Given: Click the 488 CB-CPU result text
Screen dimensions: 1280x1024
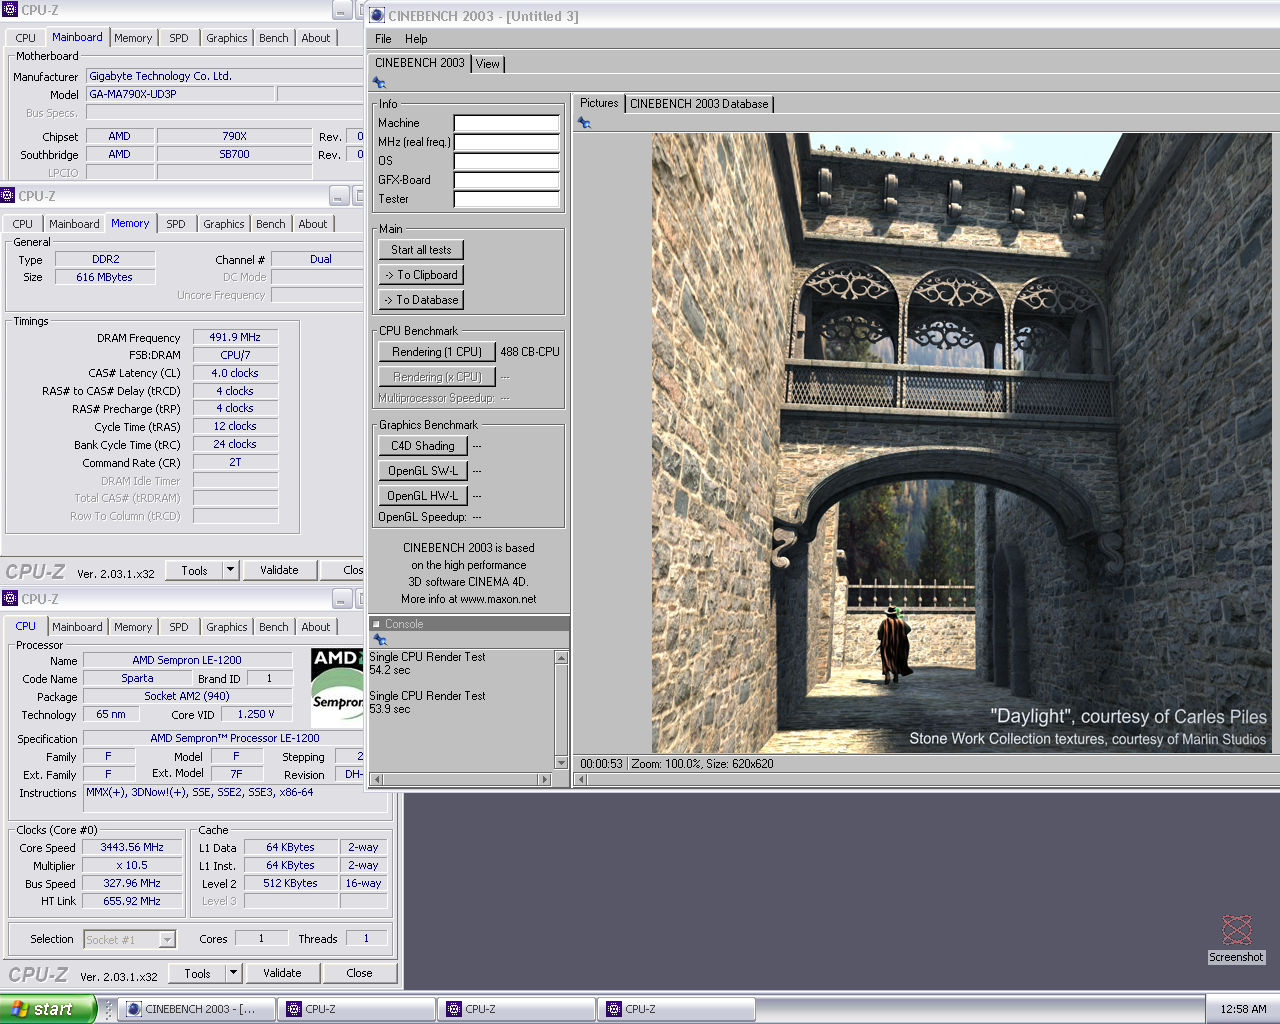Looking at the screenshot, I should tap(530, 352).
